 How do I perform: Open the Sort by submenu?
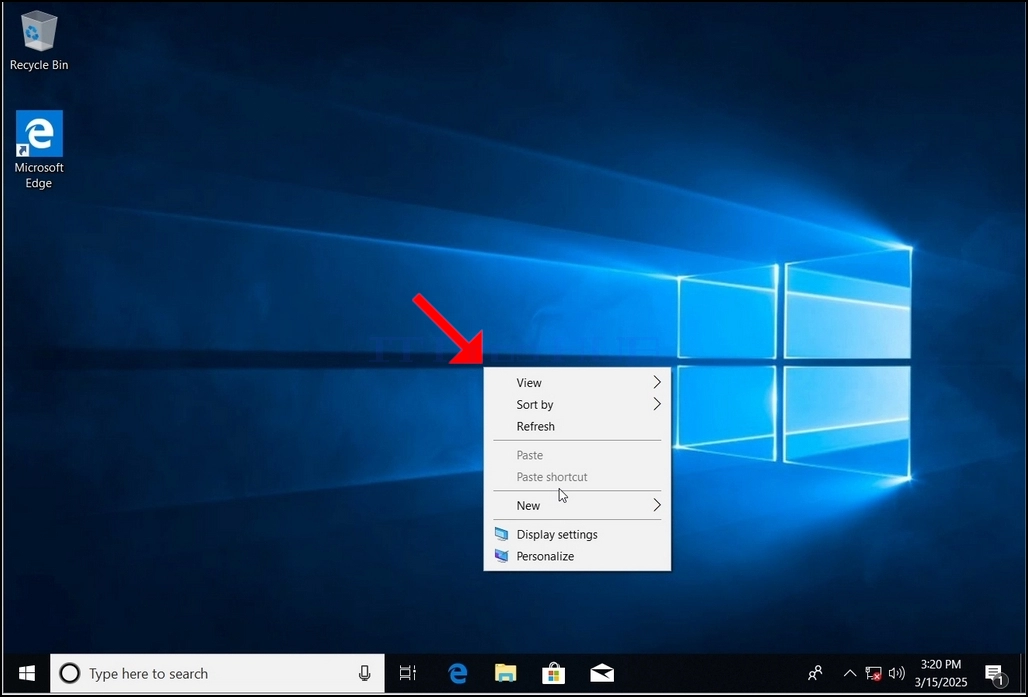click(577, 405)
